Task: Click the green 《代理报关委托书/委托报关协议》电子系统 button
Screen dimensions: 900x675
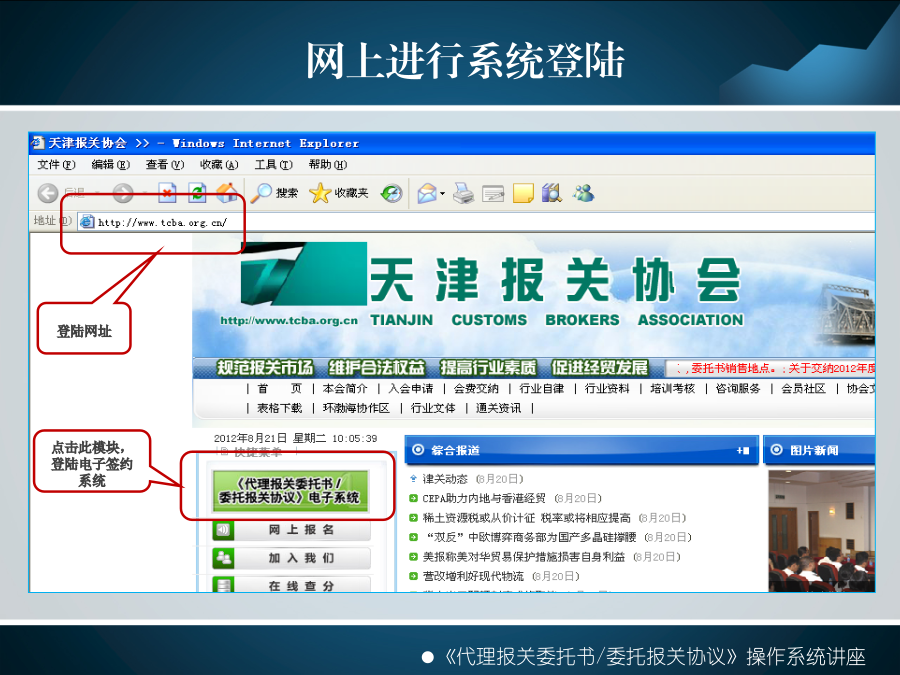Action: tap(290, 491)
